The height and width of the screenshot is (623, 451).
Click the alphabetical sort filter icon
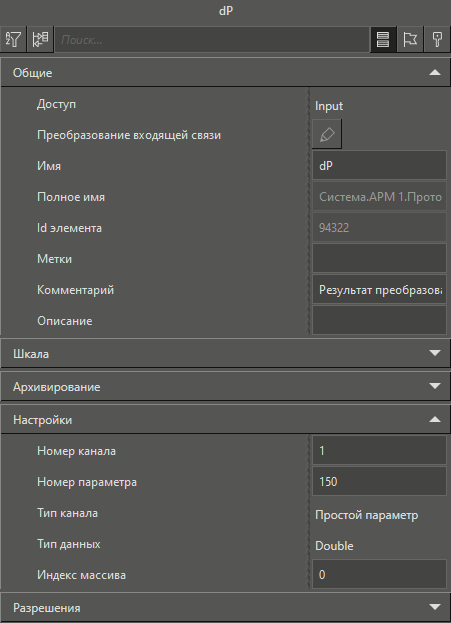(x=13, y=39)
